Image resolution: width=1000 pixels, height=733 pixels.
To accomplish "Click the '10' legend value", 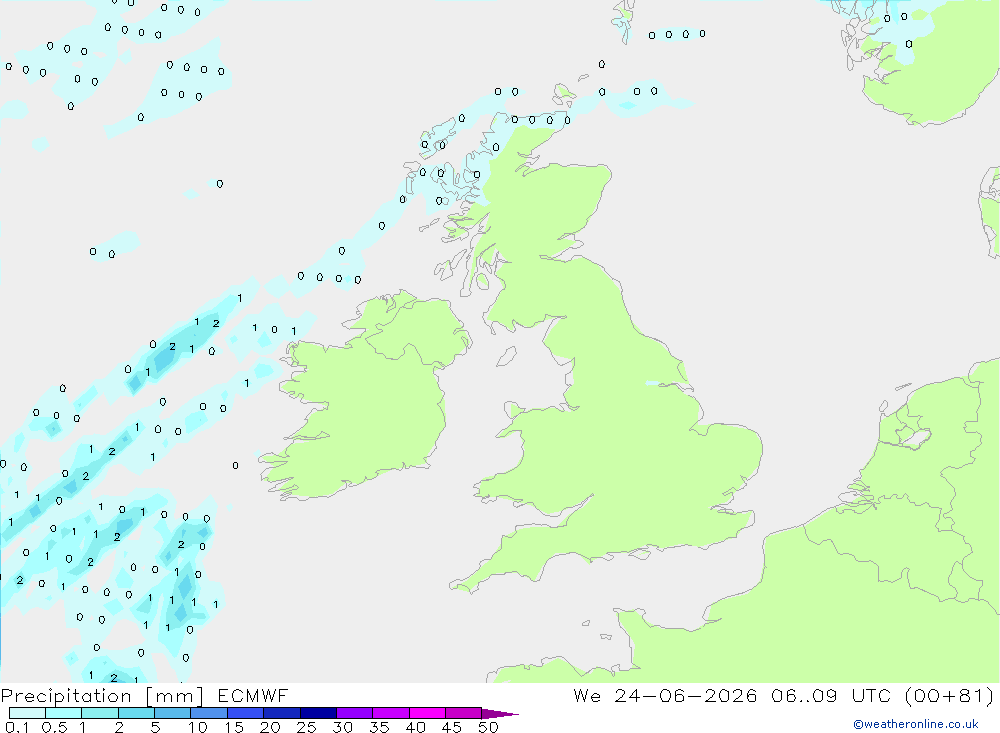I will click(198, 727).
